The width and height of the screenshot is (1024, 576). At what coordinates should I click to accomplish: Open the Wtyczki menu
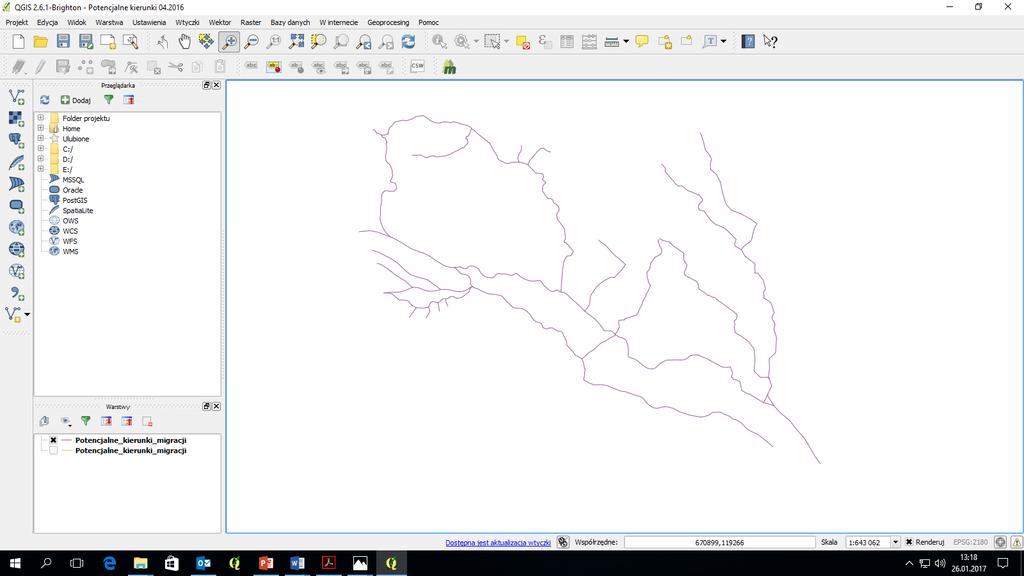tap(187, 22)
